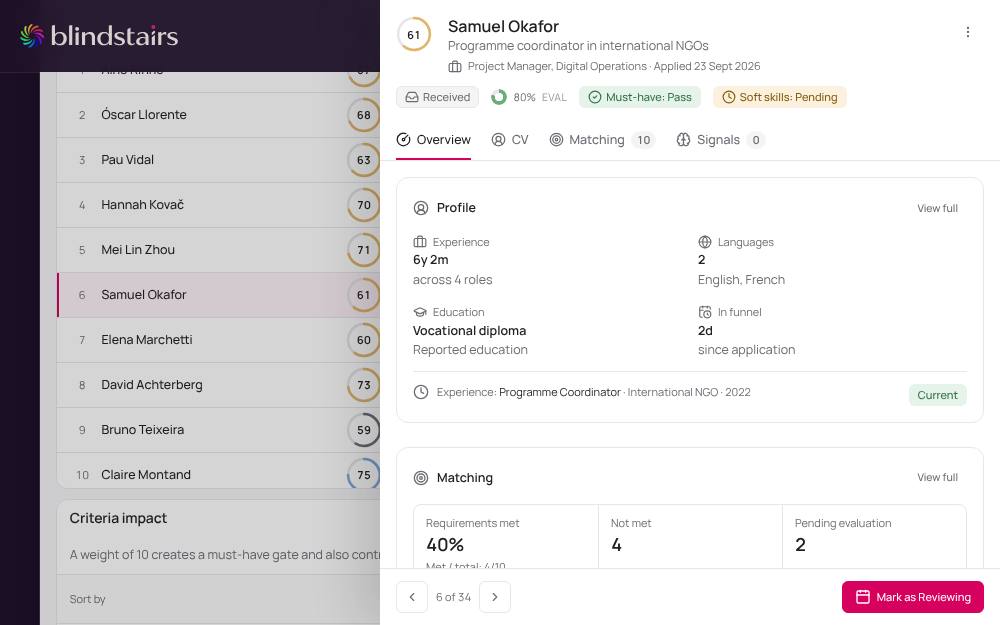Click the calendar icon beside In funnel
Screen dimensions: 1000x625
click(705, 312)
